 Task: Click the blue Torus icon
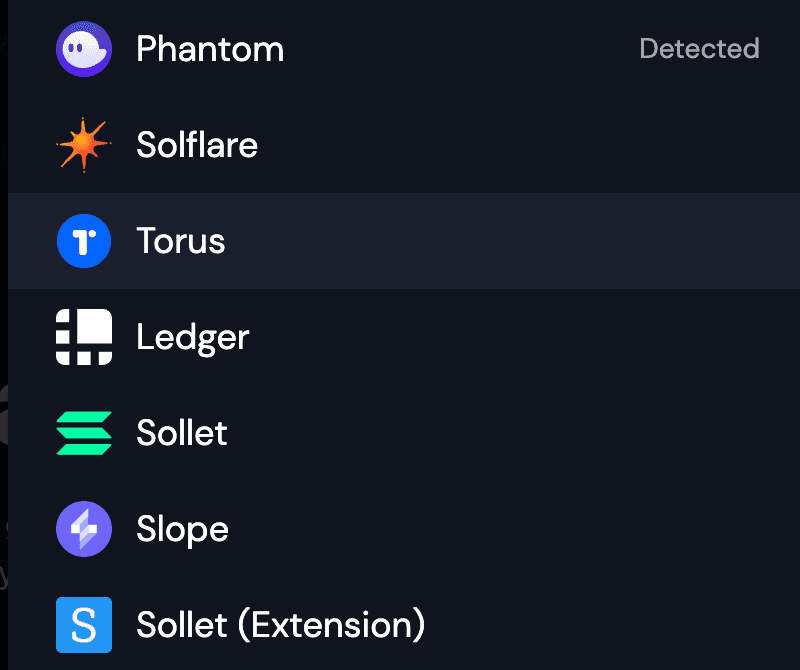tap(84, 241)
